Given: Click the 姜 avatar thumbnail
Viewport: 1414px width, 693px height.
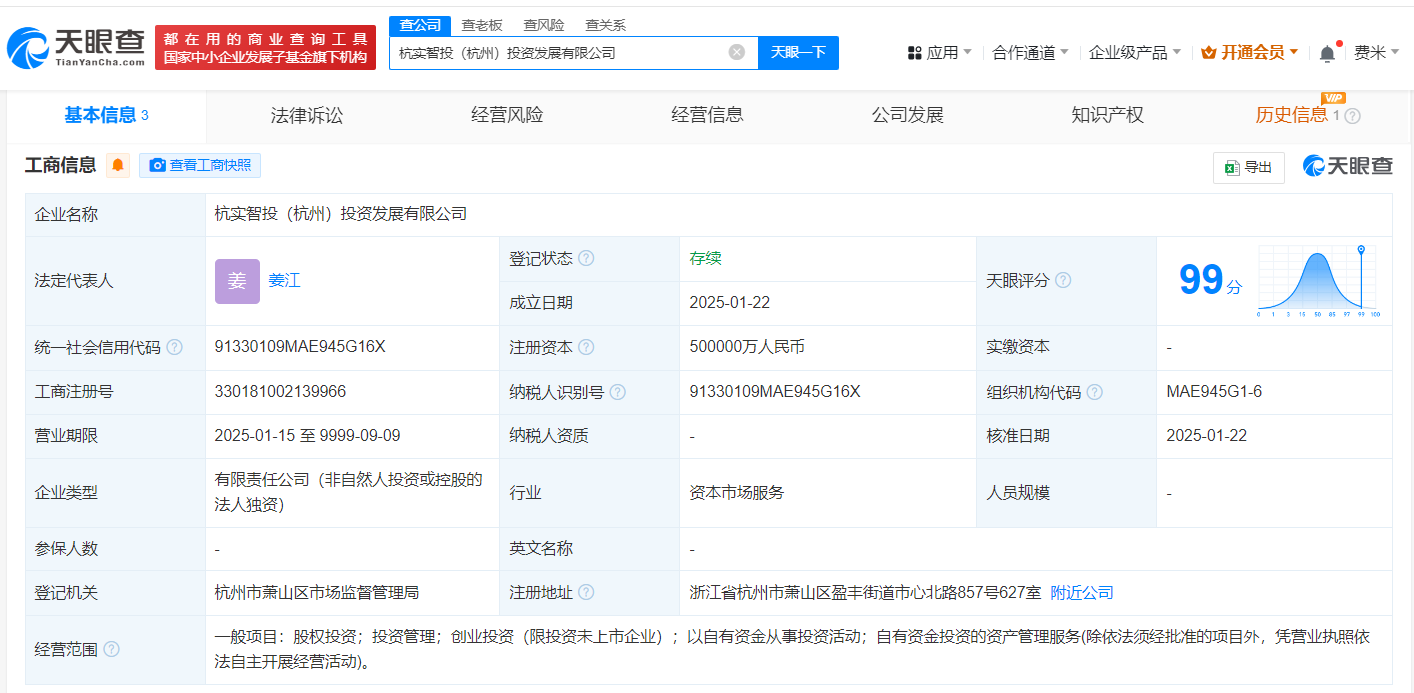Looking at the screenshot, I should 237,281.
